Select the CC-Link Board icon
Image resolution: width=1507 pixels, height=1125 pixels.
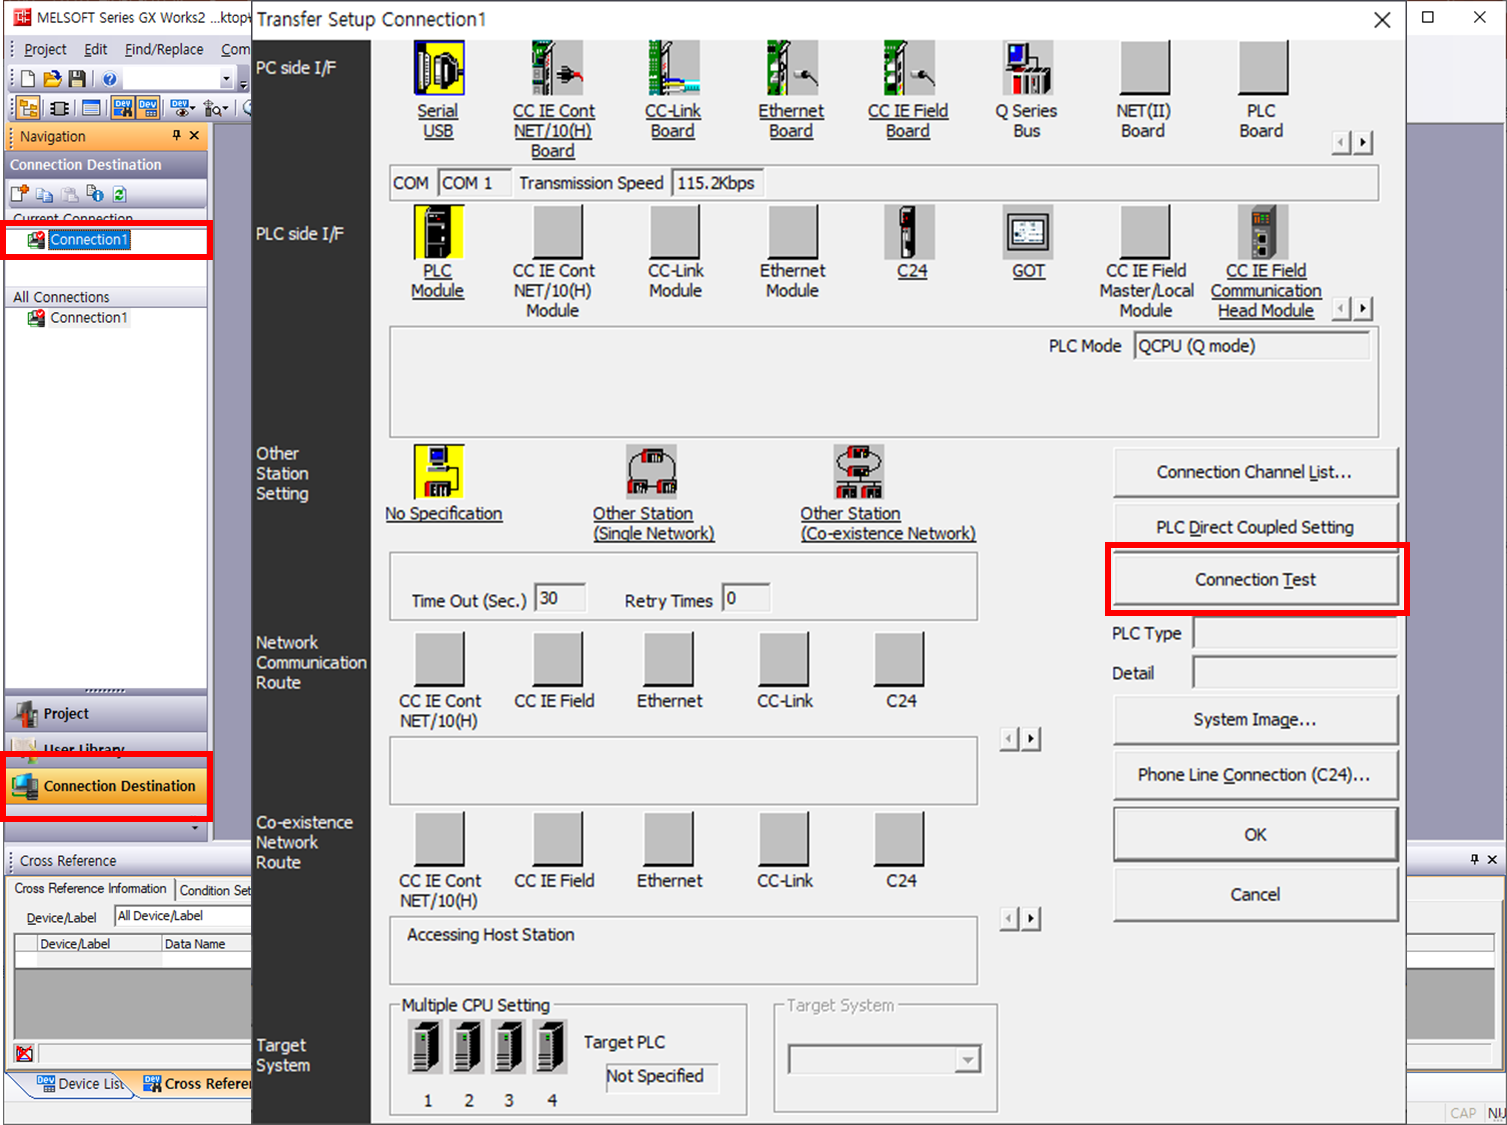(674, 68)
